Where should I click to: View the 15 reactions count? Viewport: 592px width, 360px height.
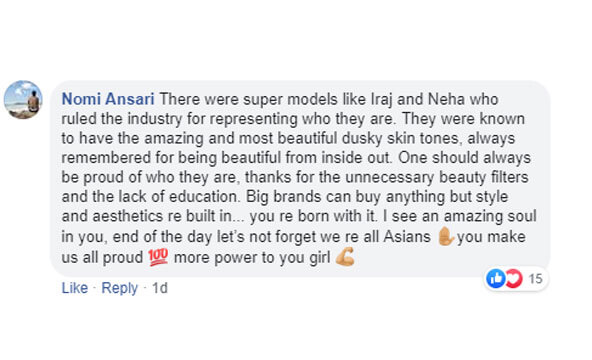click(535, 279)
